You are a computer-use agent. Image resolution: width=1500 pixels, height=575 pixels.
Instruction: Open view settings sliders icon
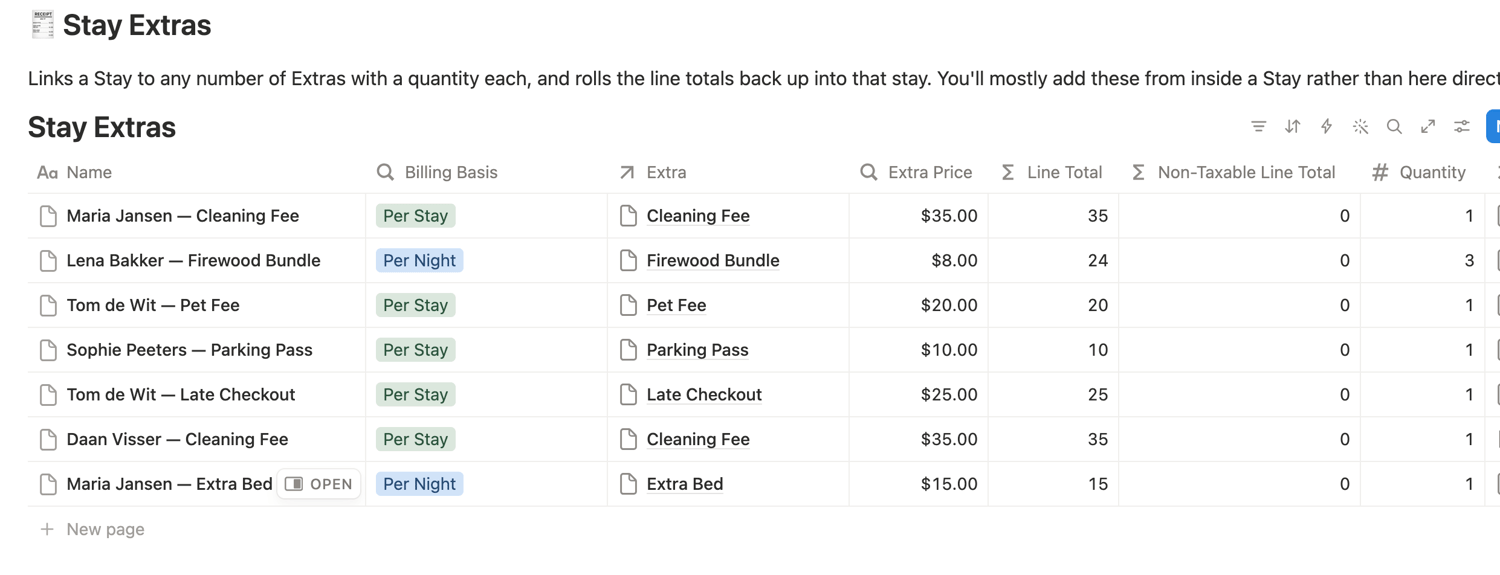[x=1462, y=127]
